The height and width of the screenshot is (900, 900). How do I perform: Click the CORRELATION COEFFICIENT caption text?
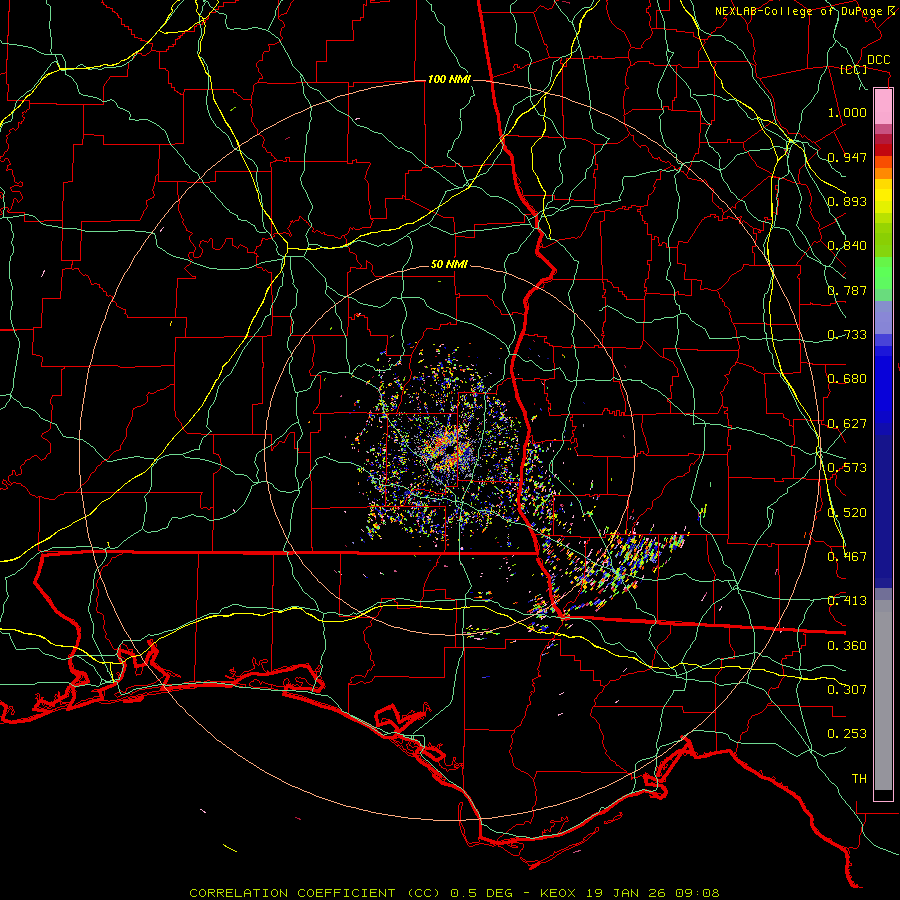292,893
